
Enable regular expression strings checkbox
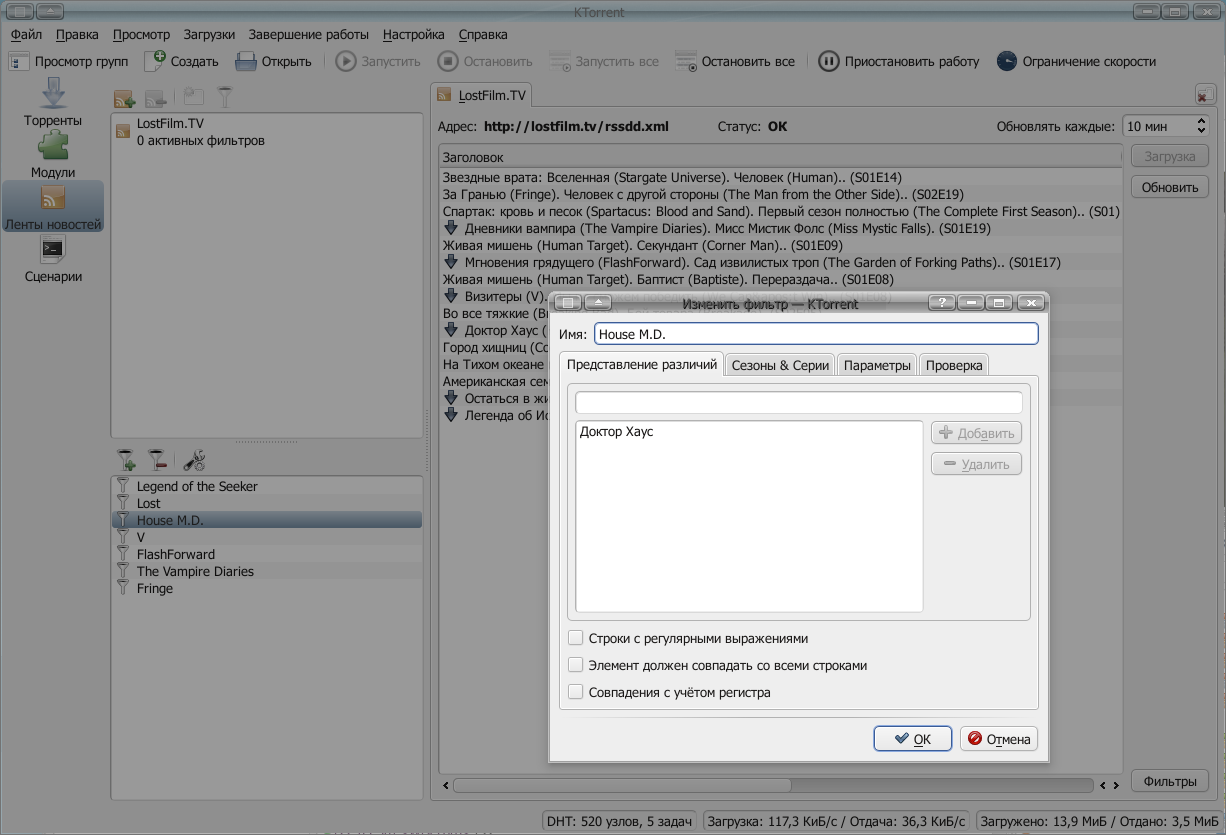click(x=576, y=638)
